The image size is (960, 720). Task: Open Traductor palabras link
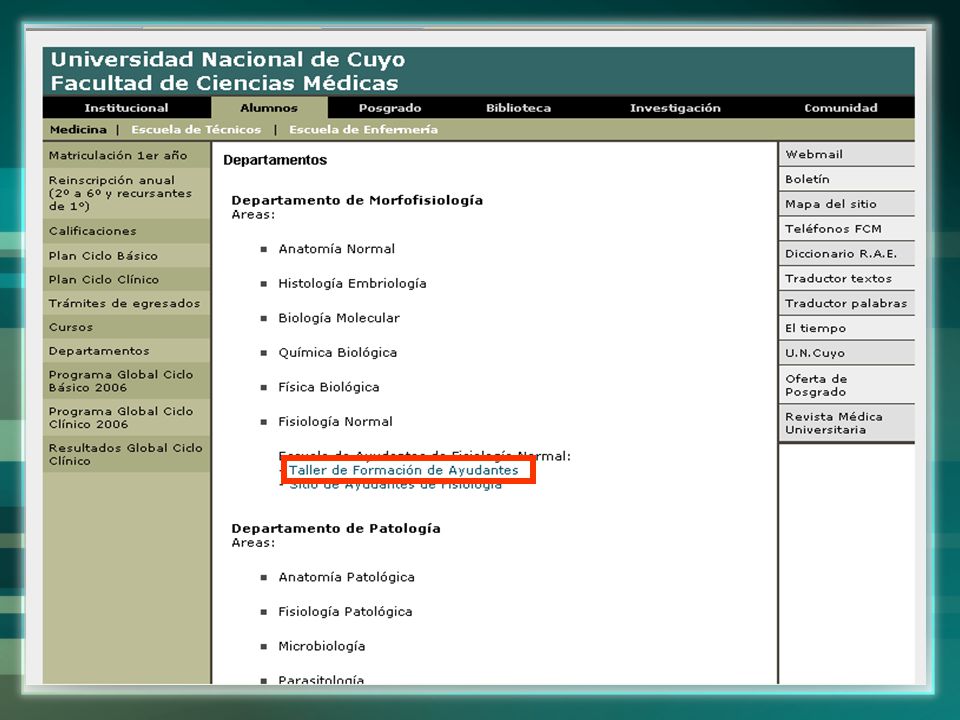click(847, 303)
